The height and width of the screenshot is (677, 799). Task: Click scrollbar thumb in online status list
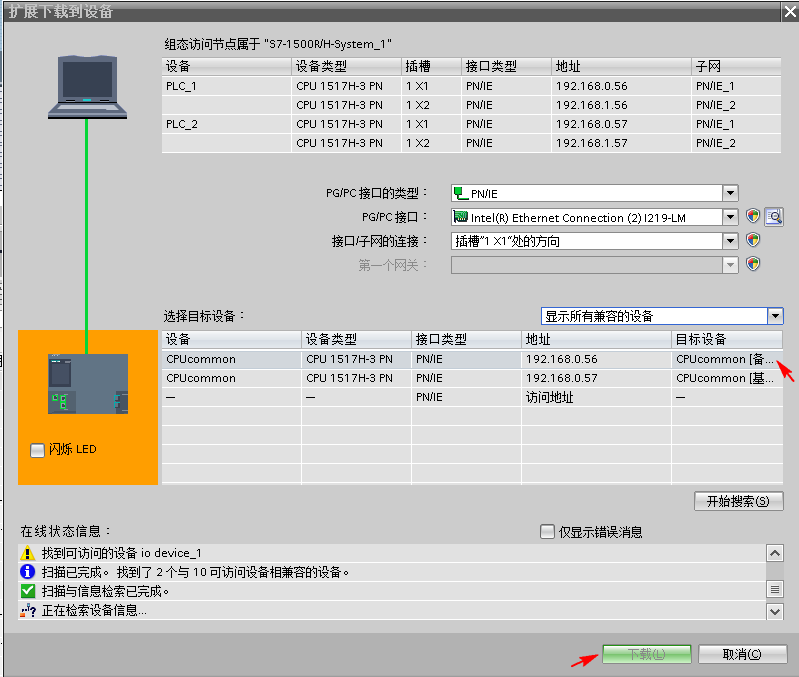pos(775,589)
